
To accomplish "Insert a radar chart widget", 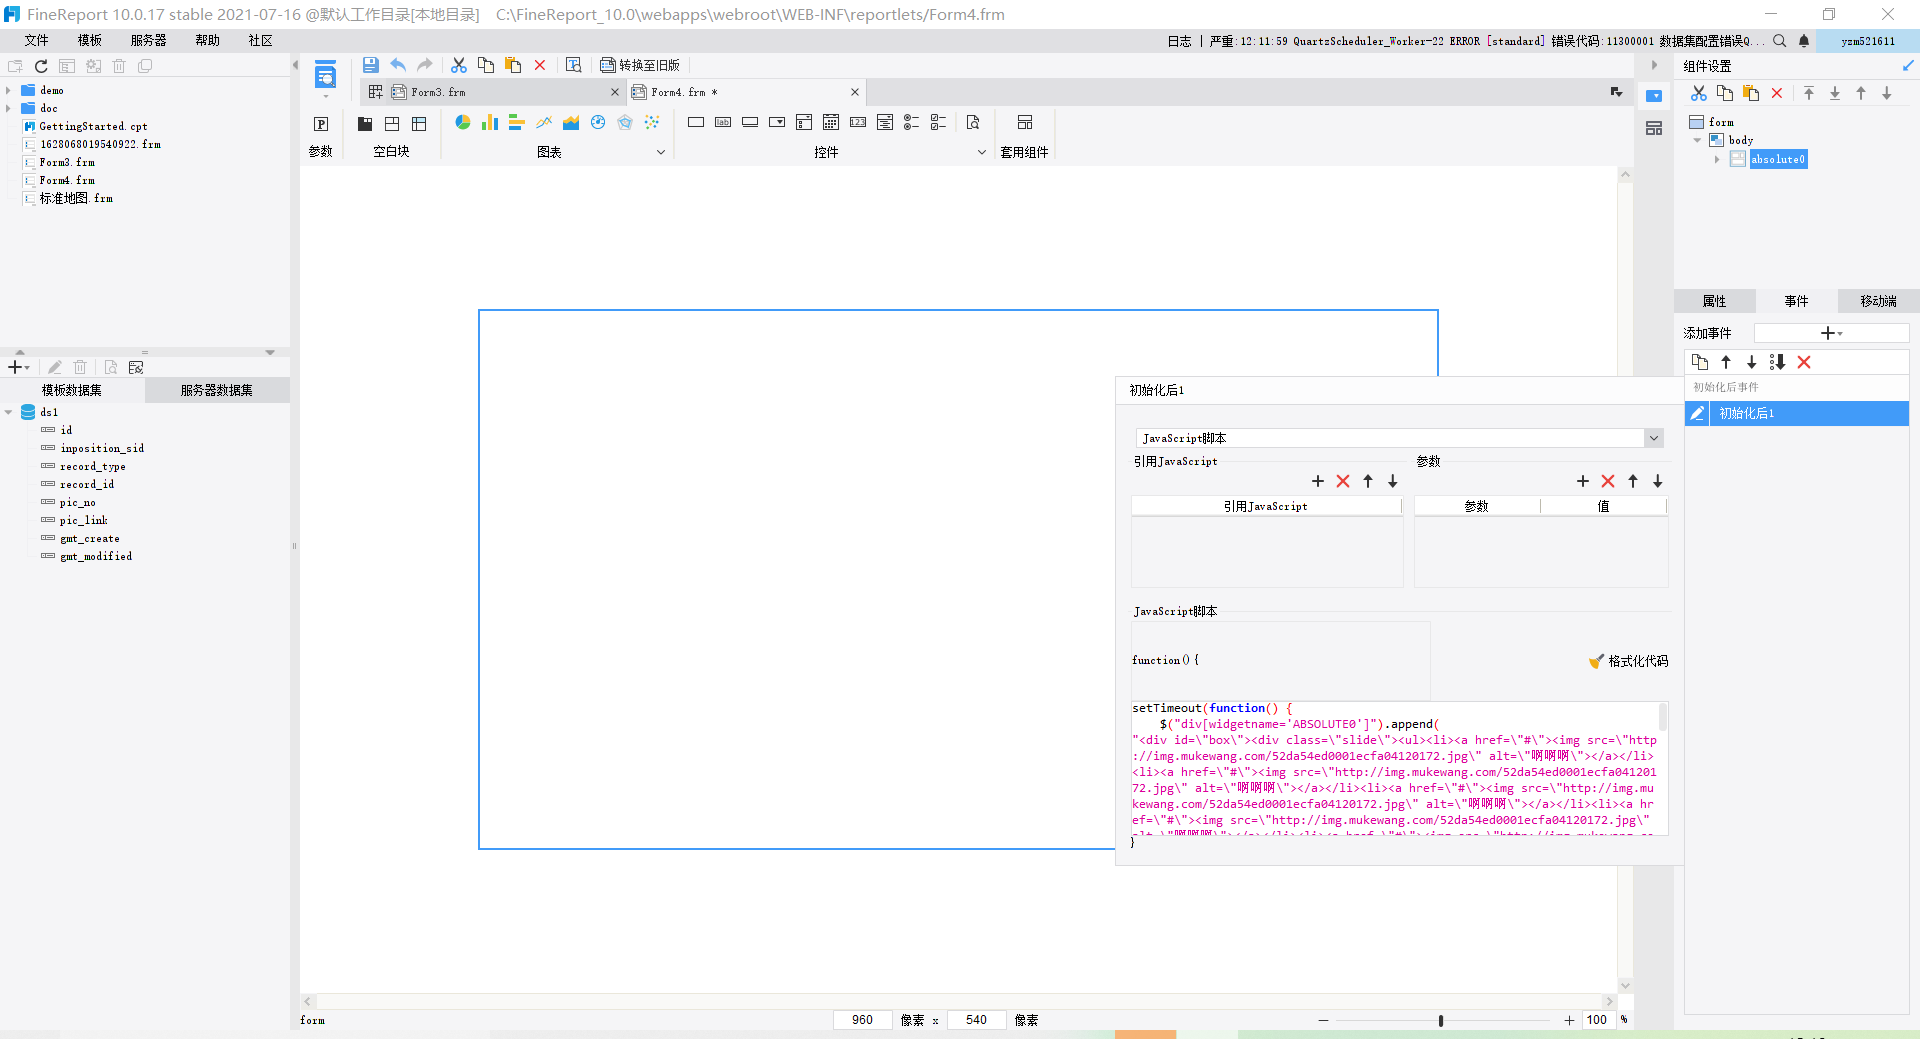I will pos(625,122).
